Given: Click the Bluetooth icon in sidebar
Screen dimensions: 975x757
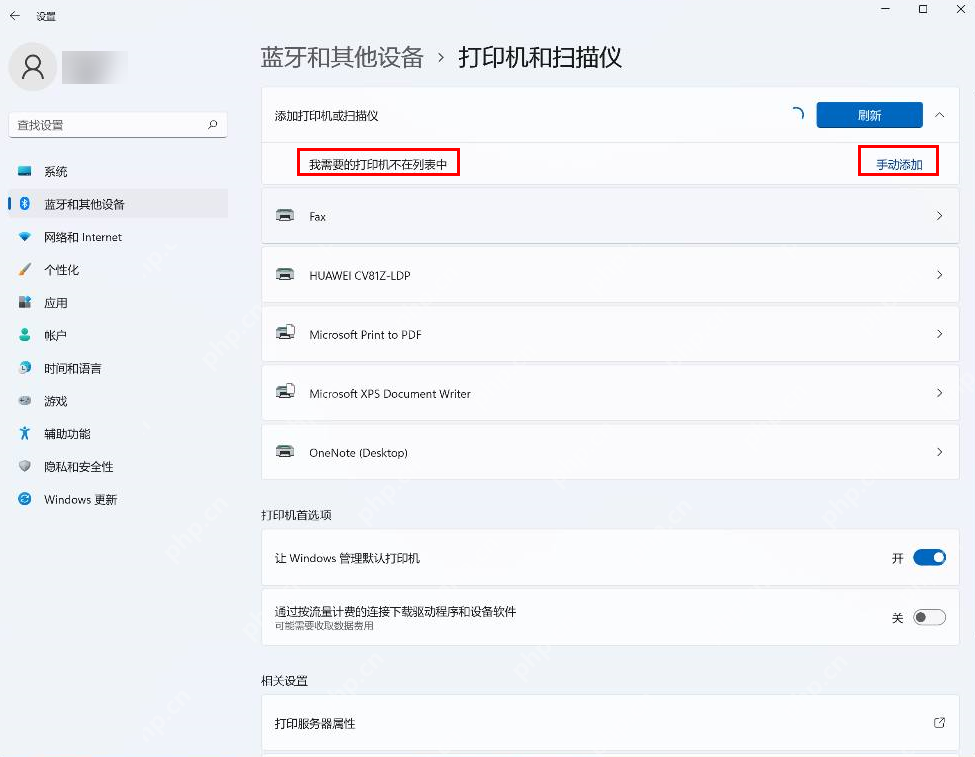Looking at the screenshot, I should tap(25, 203).
